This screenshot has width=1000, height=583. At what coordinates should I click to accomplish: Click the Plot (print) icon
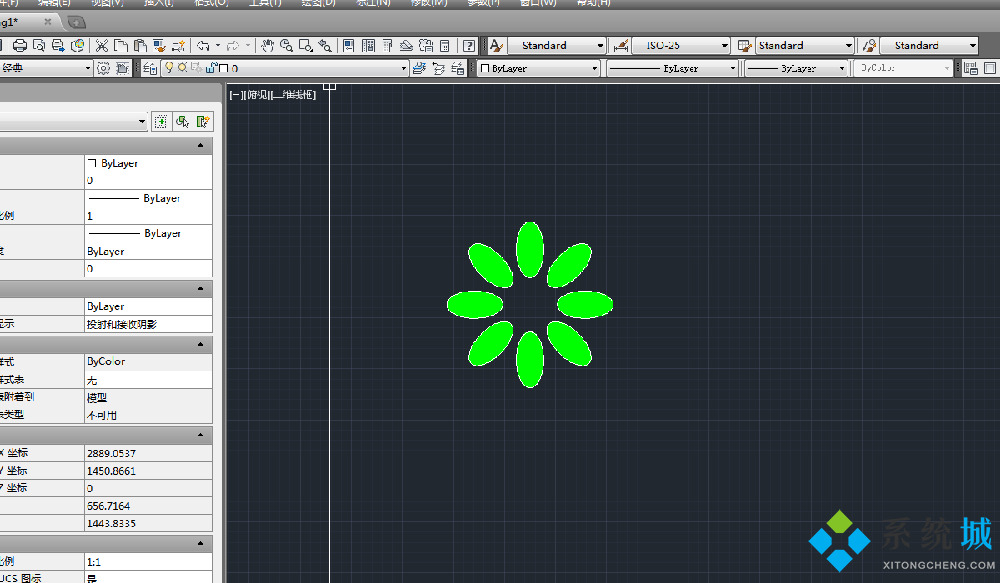(20, 45)
